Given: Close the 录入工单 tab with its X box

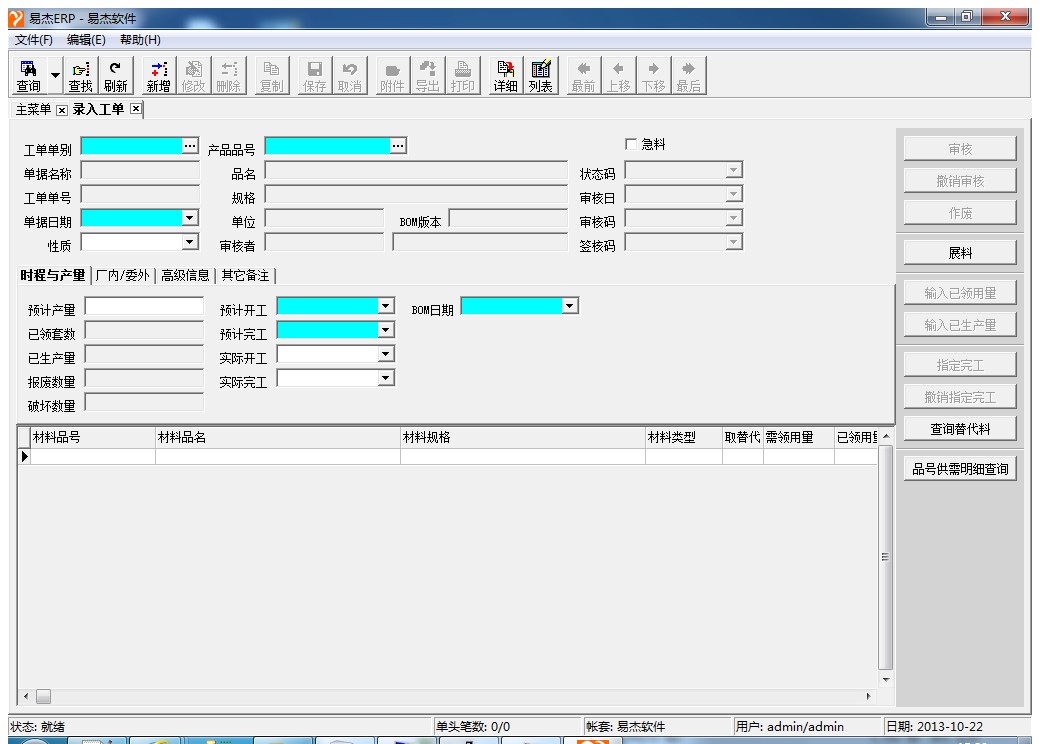Looking at the screenshot, I should 136,109.
